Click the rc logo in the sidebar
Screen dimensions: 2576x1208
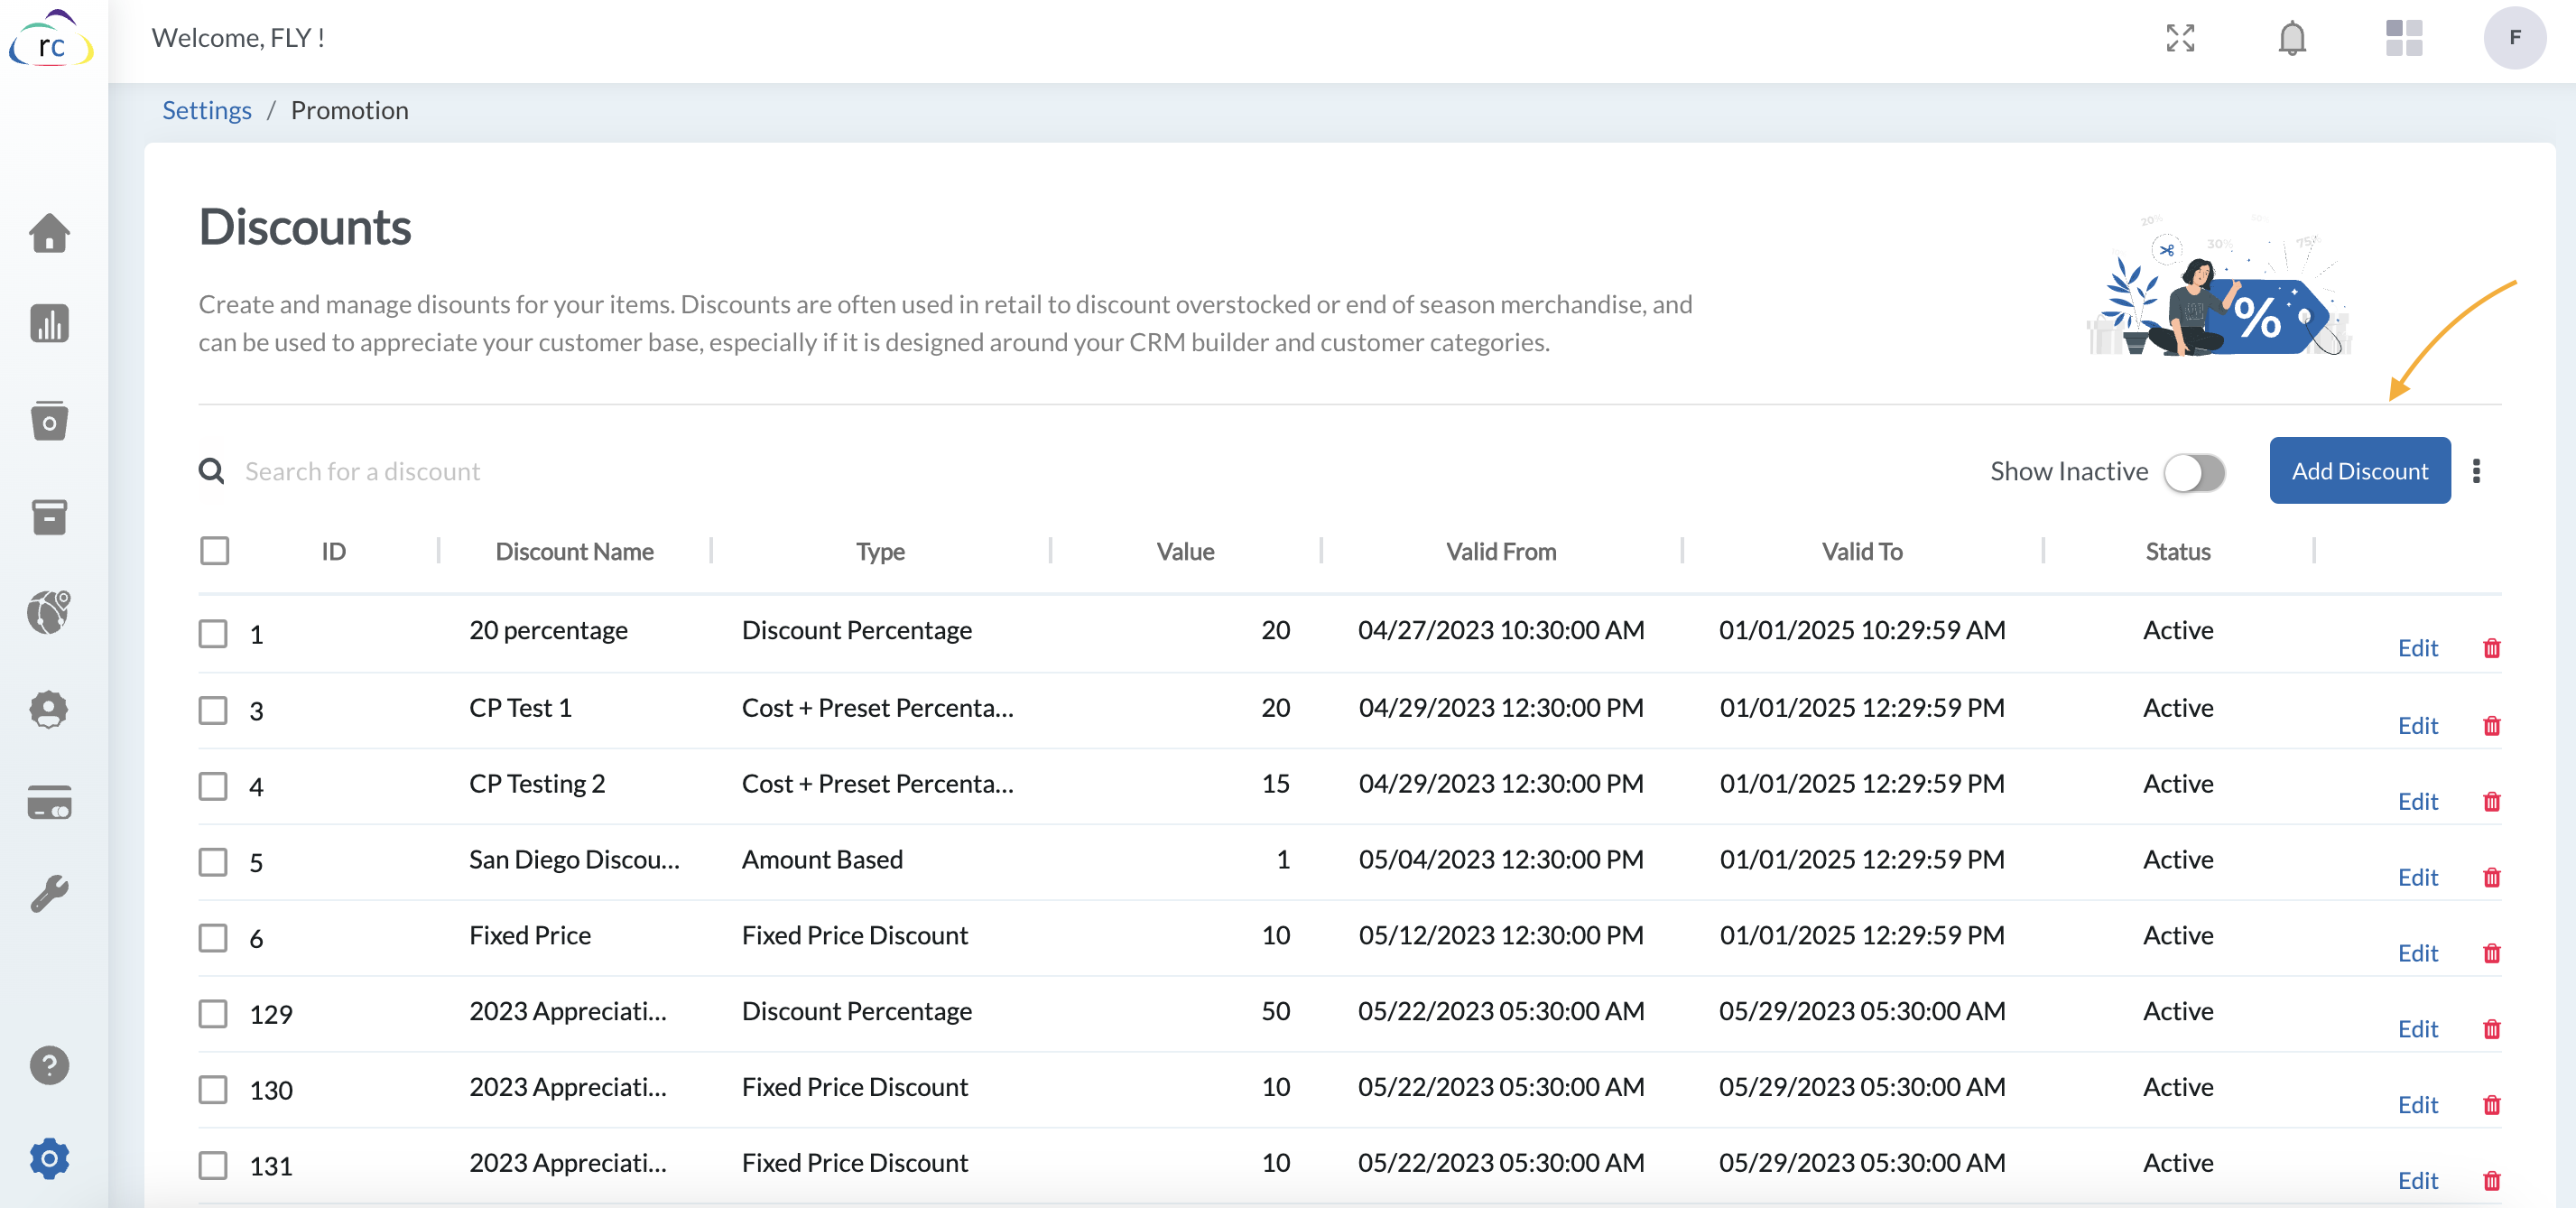51,40
